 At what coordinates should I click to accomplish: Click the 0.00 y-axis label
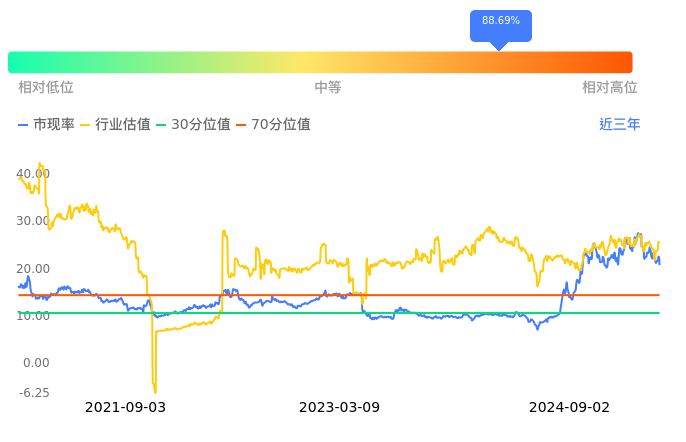(x=35, y=363)
